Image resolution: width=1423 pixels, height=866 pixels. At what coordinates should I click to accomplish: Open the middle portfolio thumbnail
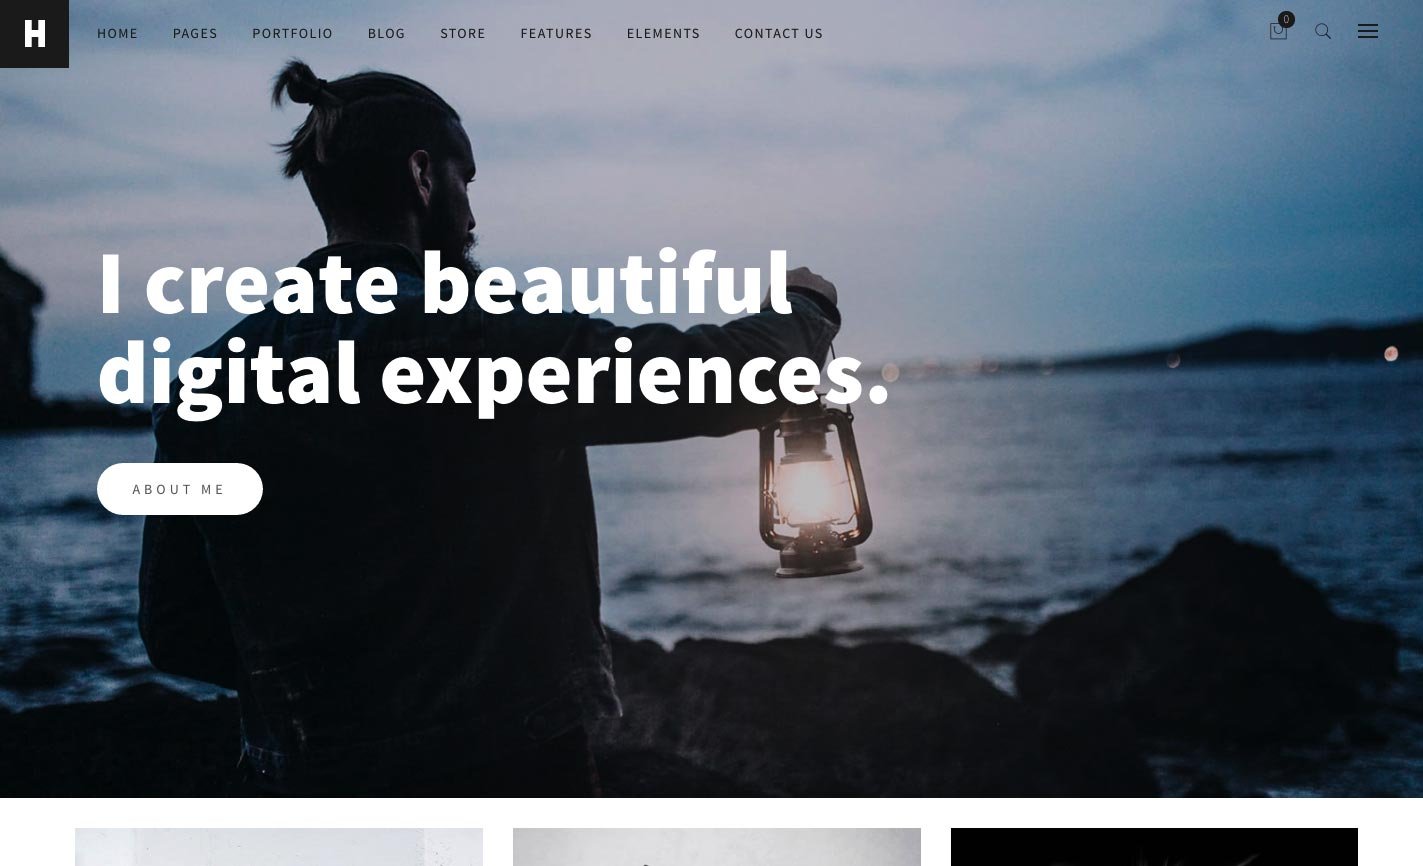[x=717, y=847]
